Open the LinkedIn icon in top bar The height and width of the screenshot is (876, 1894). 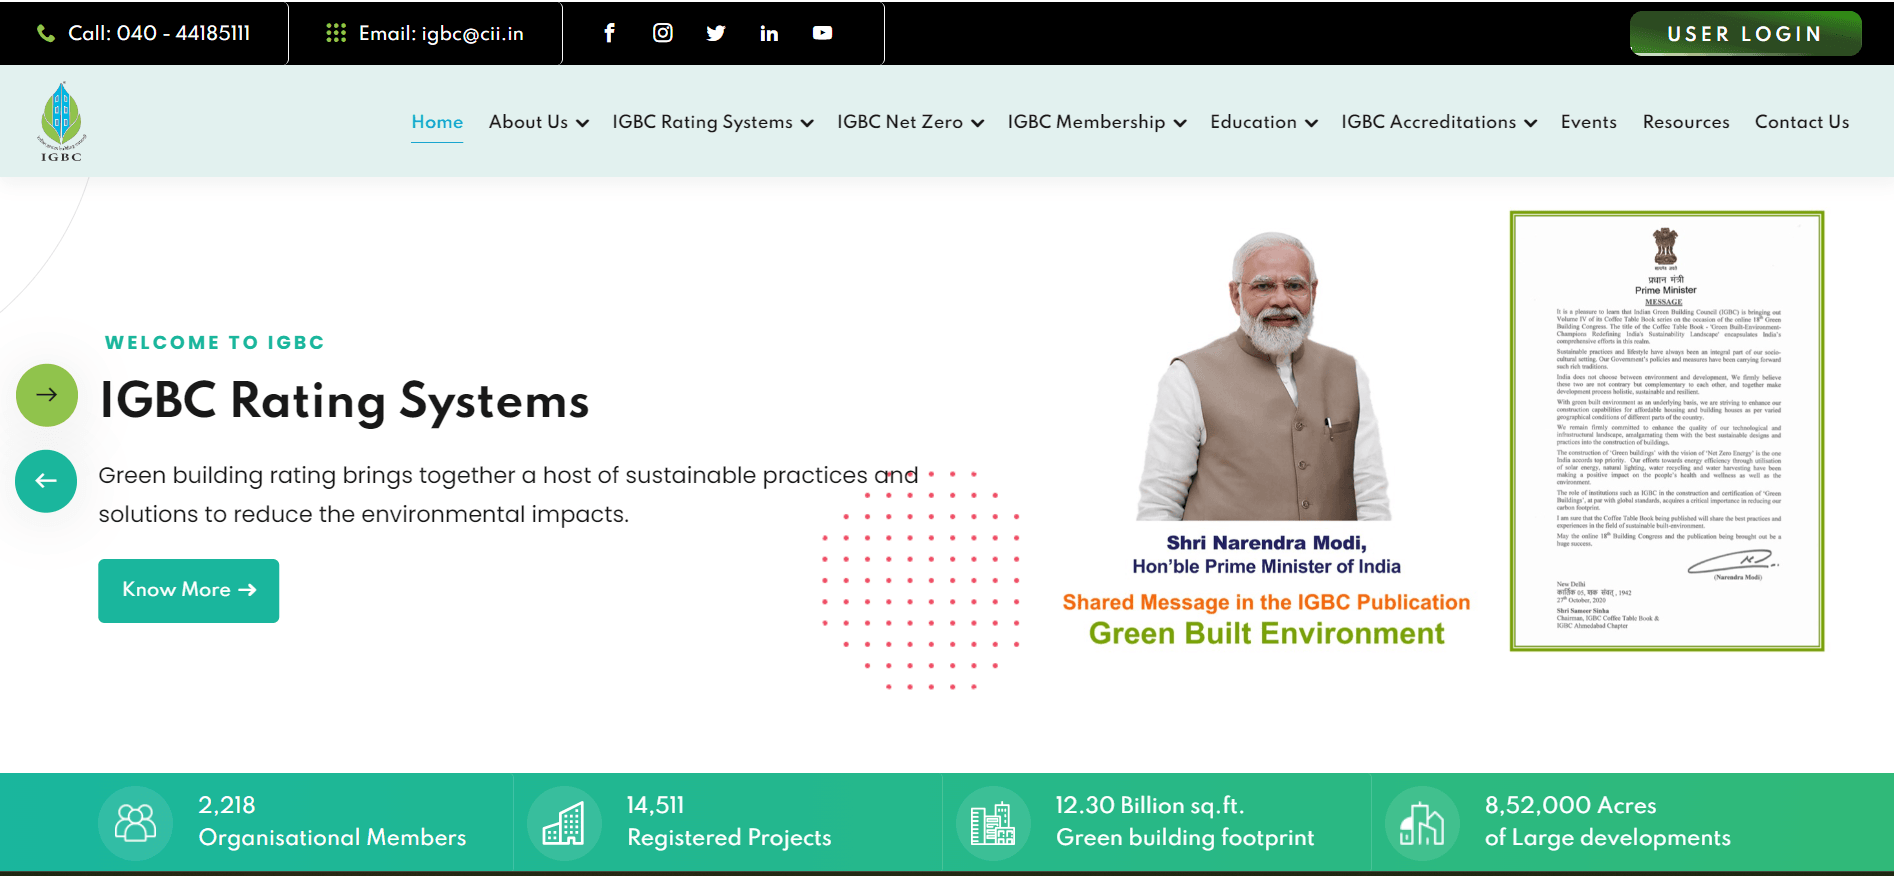tap(769, 34)
